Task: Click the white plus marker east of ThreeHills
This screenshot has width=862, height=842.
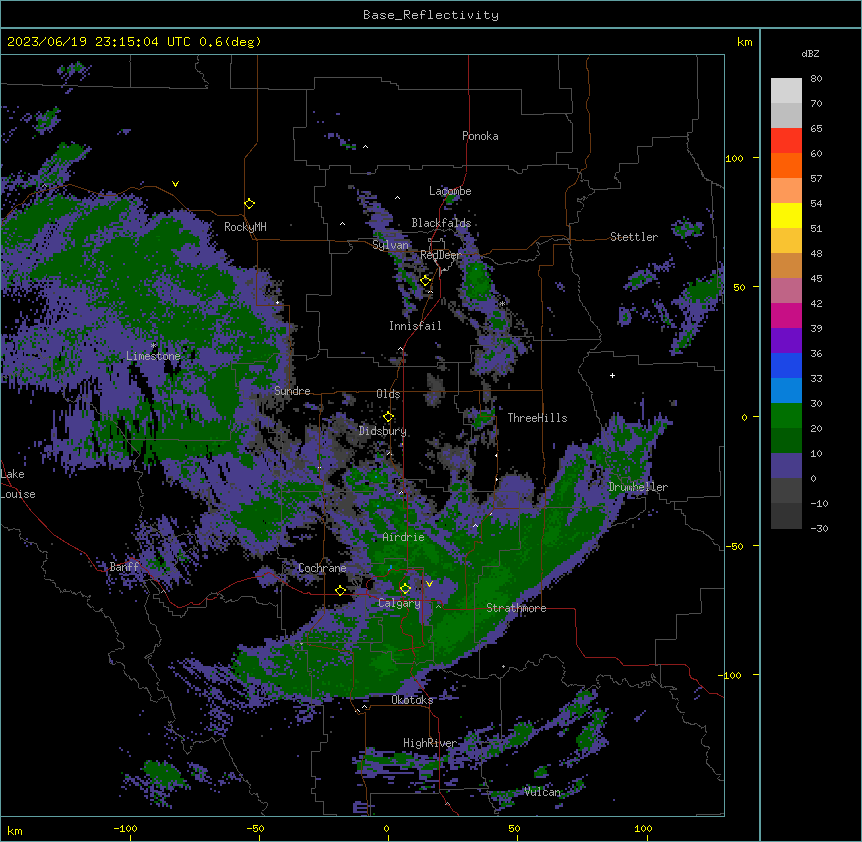Action: pyautogui.click(x=612, y=375)
